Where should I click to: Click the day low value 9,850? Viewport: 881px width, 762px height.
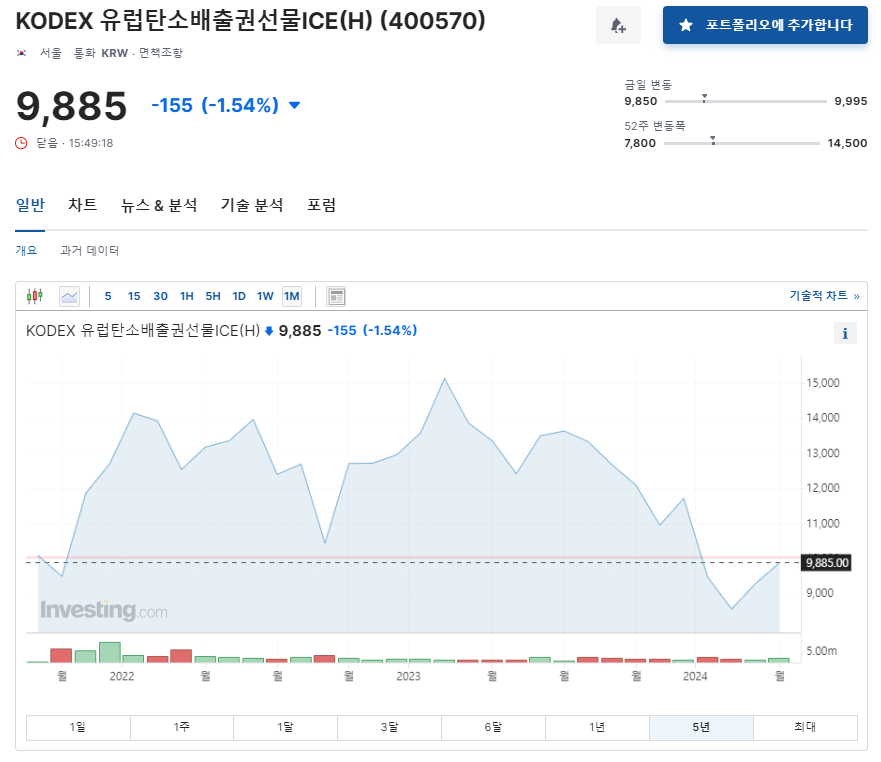pos(641,101)
